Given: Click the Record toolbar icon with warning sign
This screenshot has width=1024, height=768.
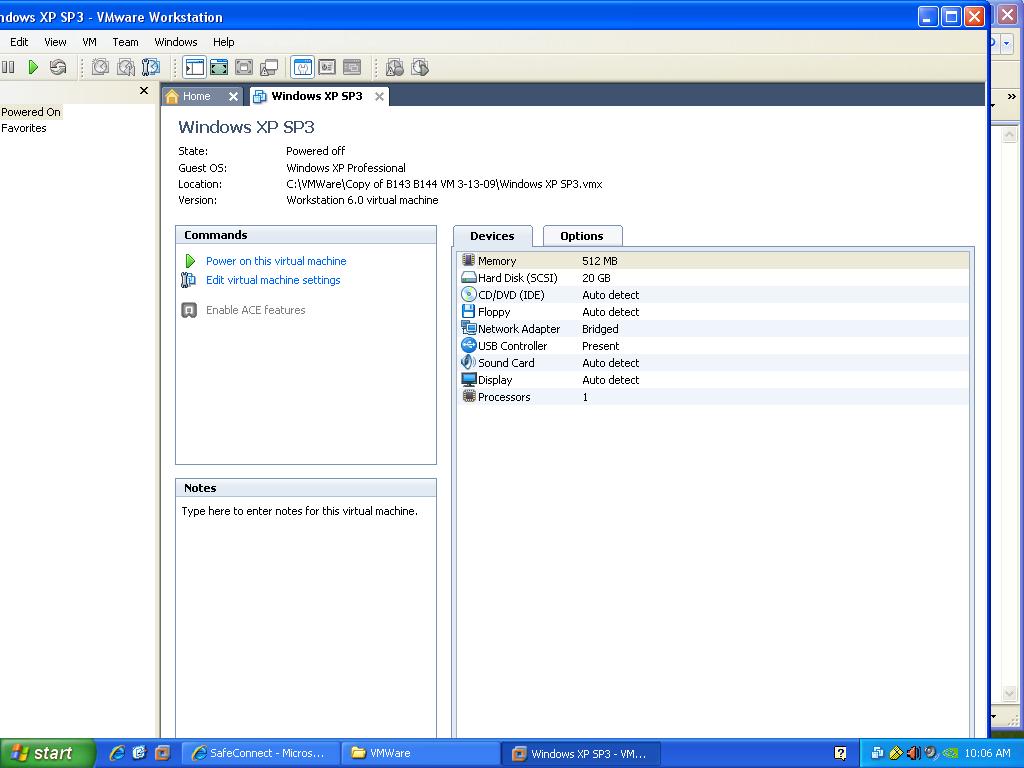Looking at the screenshot, I should pos(395,67).
